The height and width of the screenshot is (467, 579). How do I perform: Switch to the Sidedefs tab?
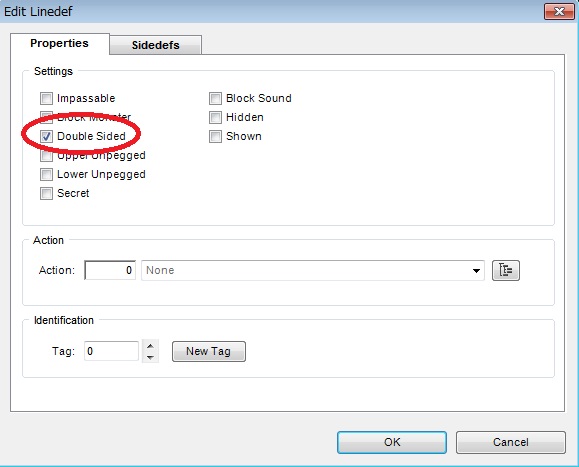(155, 45)
